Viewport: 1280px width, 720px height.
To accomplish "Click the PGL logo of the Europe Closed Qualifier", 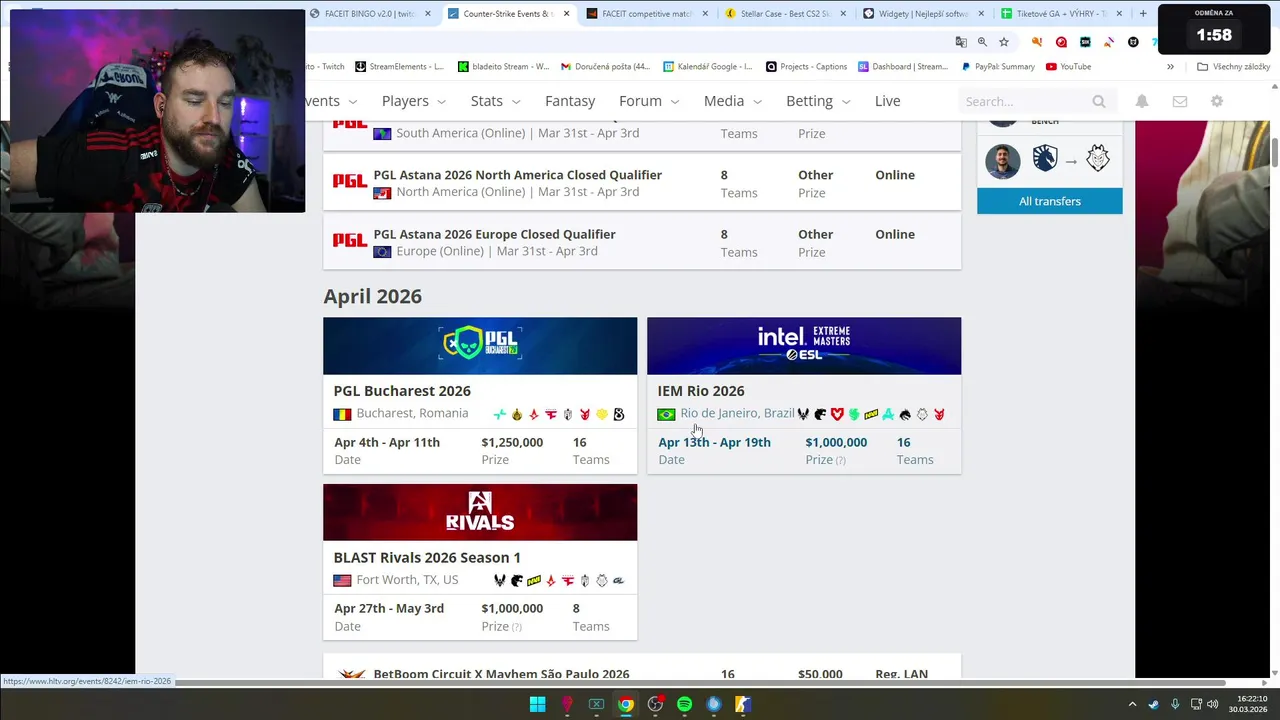I will pyautogui.click(x=349, y=241).
